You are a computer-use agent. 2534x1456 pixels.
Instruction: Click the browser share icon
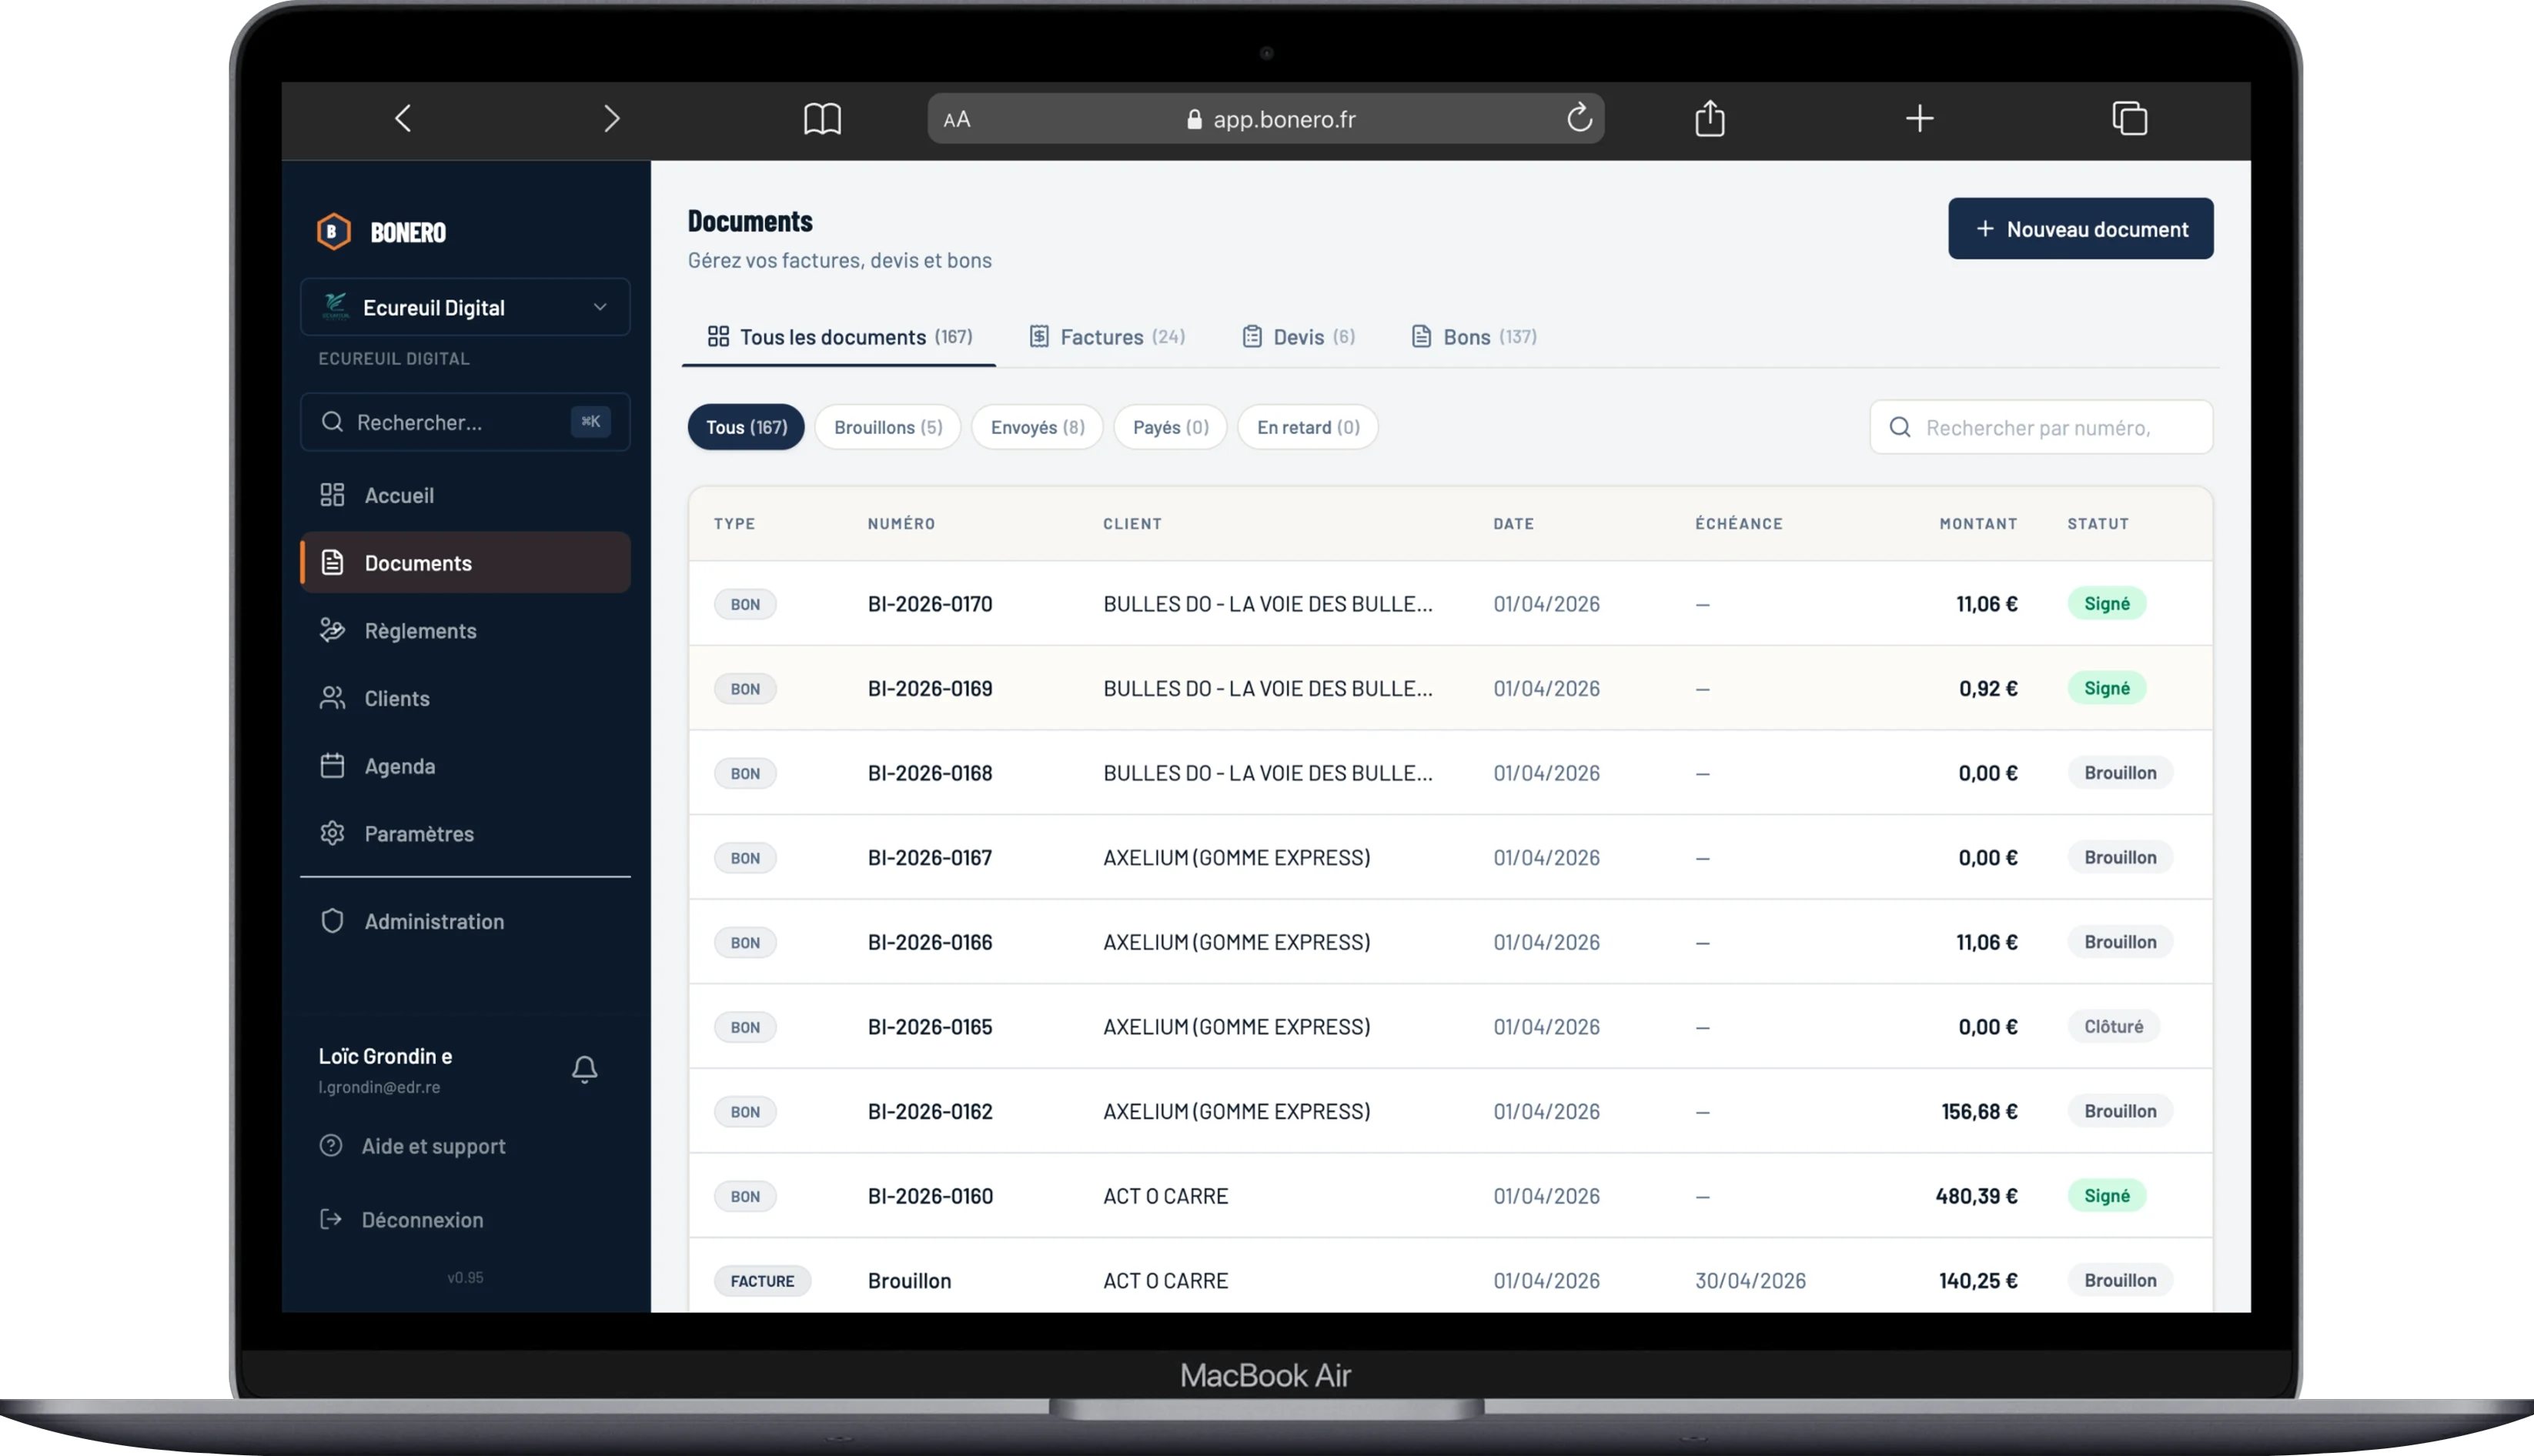click(1709, 119)
